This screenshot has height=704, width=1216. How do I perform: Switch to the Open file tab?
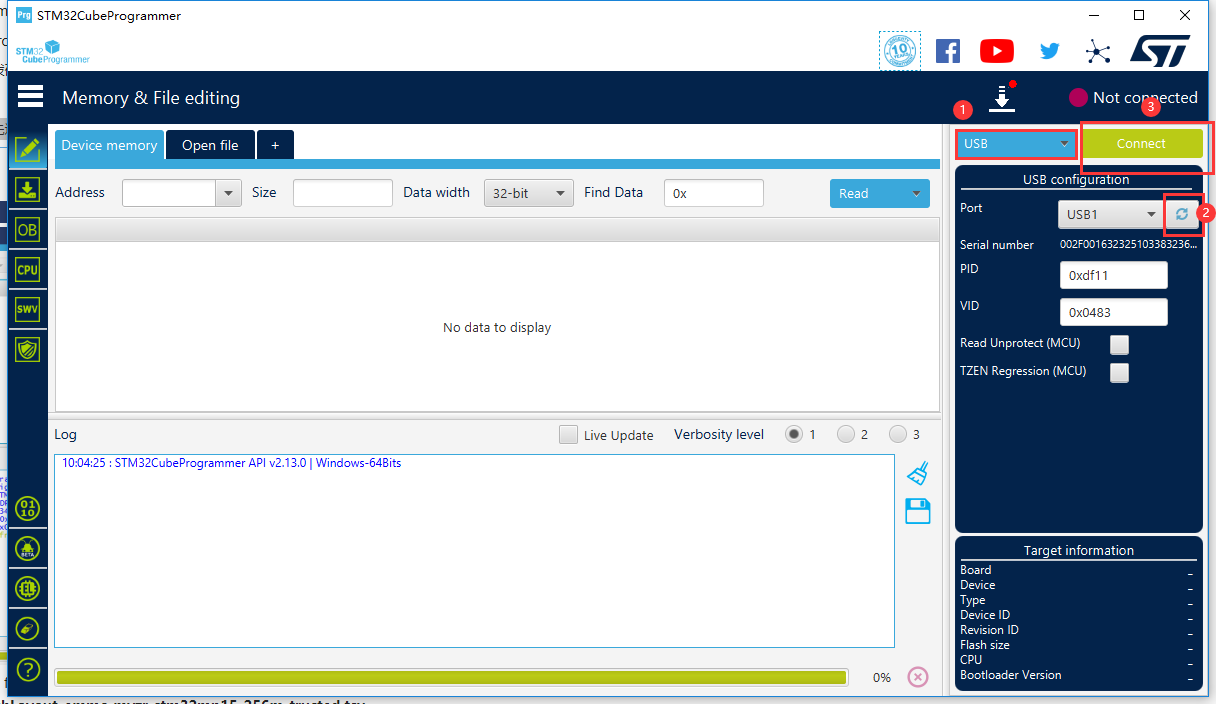[210, 145]
